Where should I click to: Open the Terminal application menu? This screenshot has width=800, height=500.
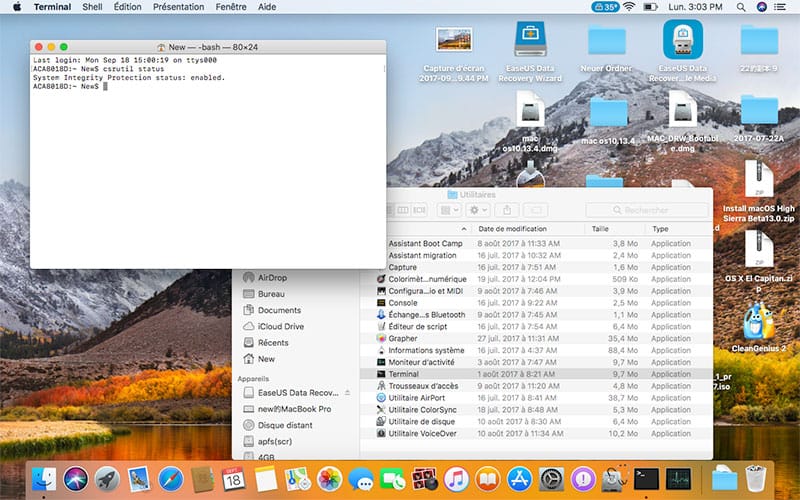[52, 7]
